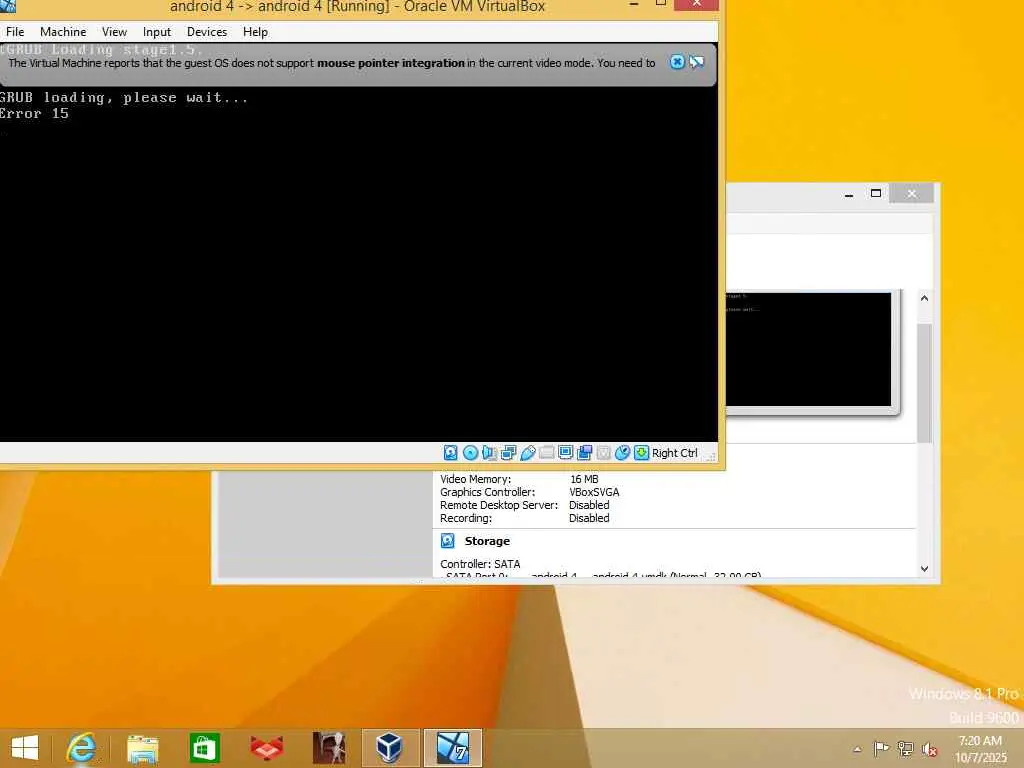Open Windows Store from taskbar
Viewport: 1024px width, 768px height.
[204, 748]
